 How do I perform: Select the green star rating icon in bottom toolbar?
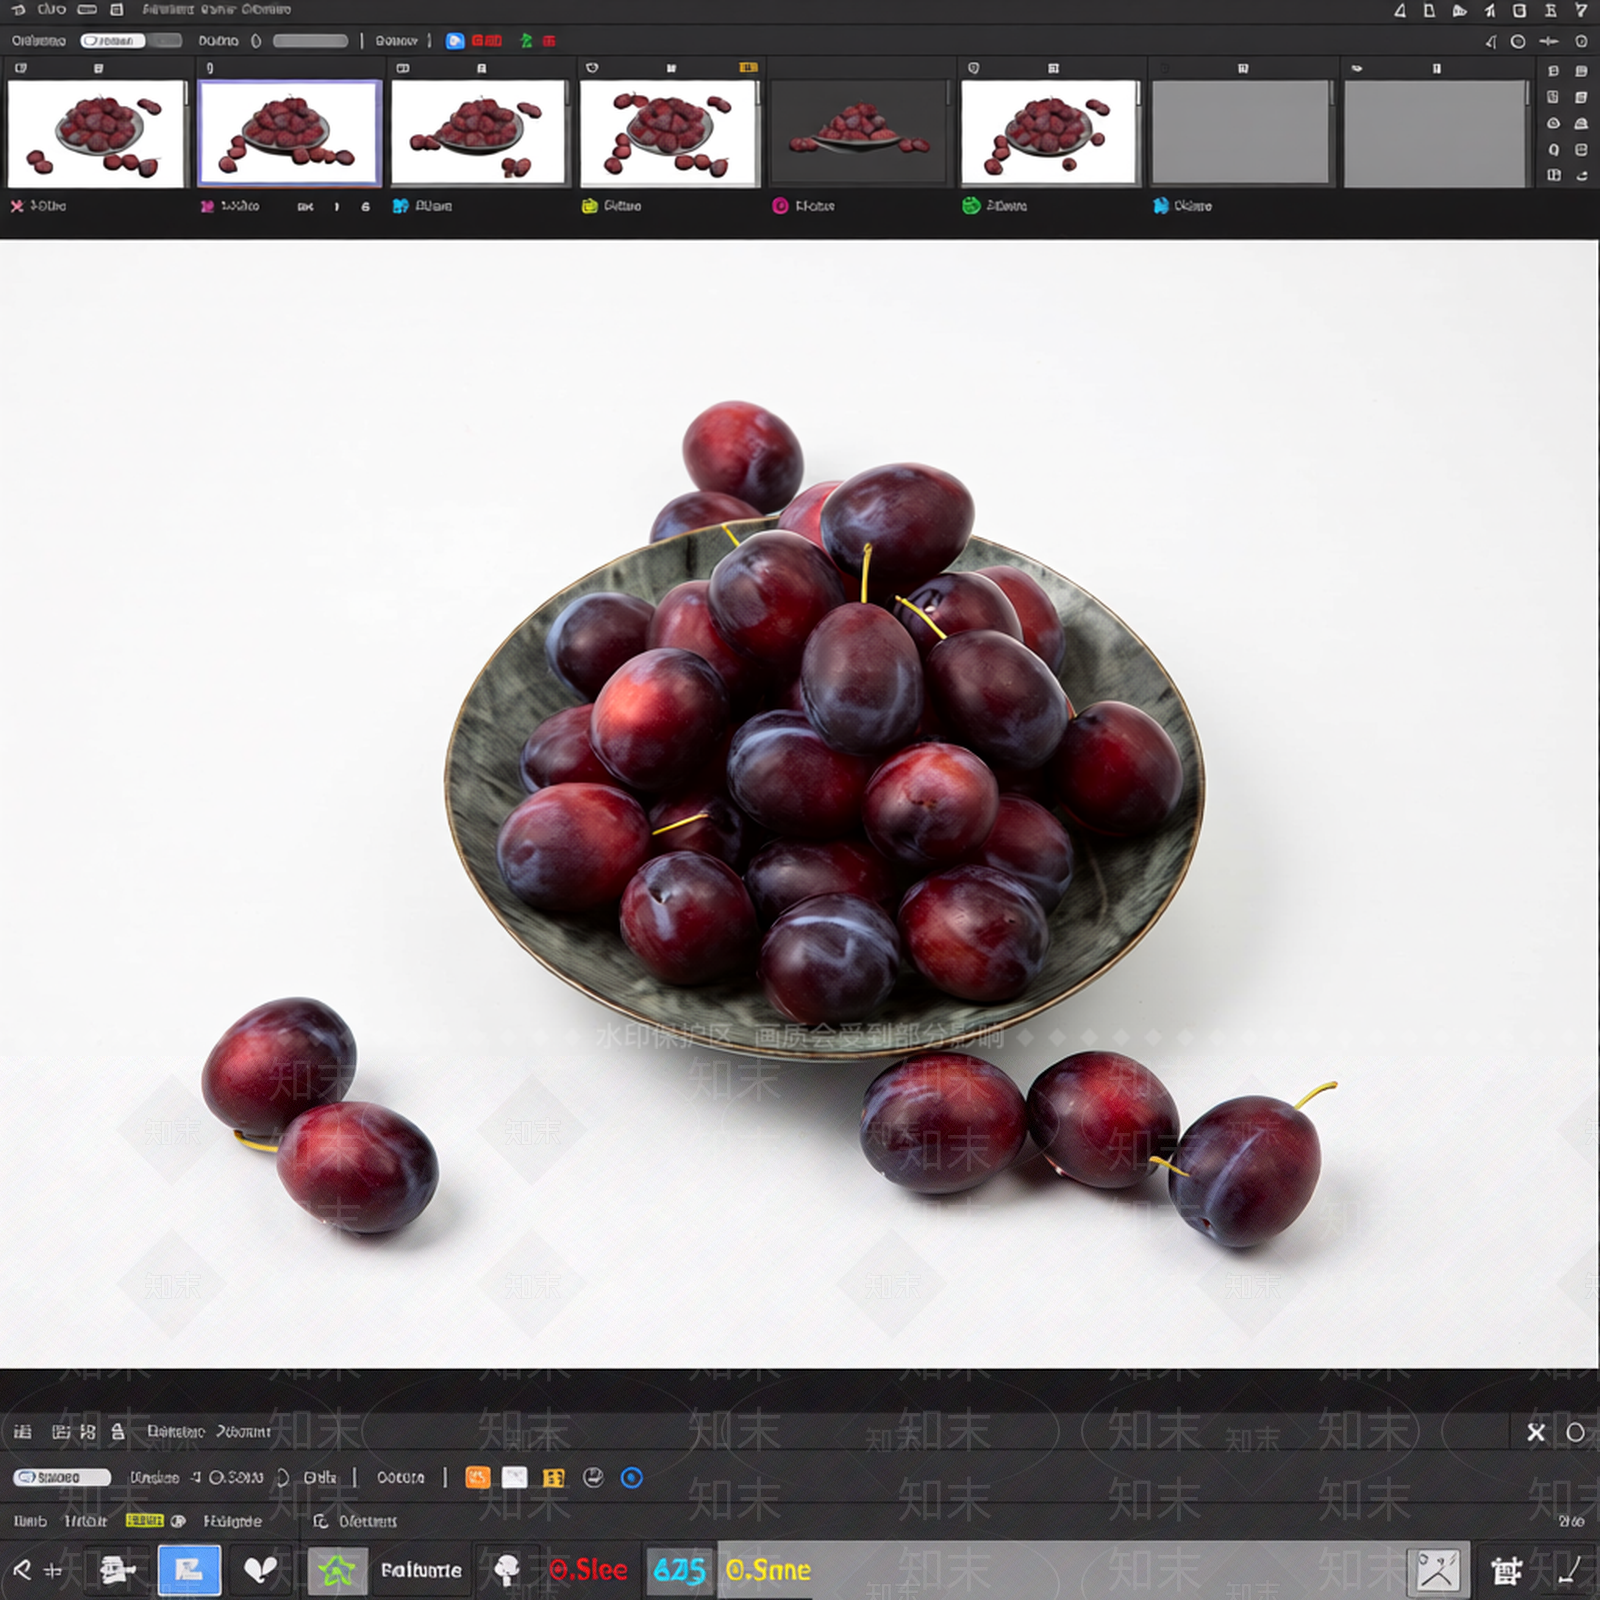click(x=339, y=1570)
